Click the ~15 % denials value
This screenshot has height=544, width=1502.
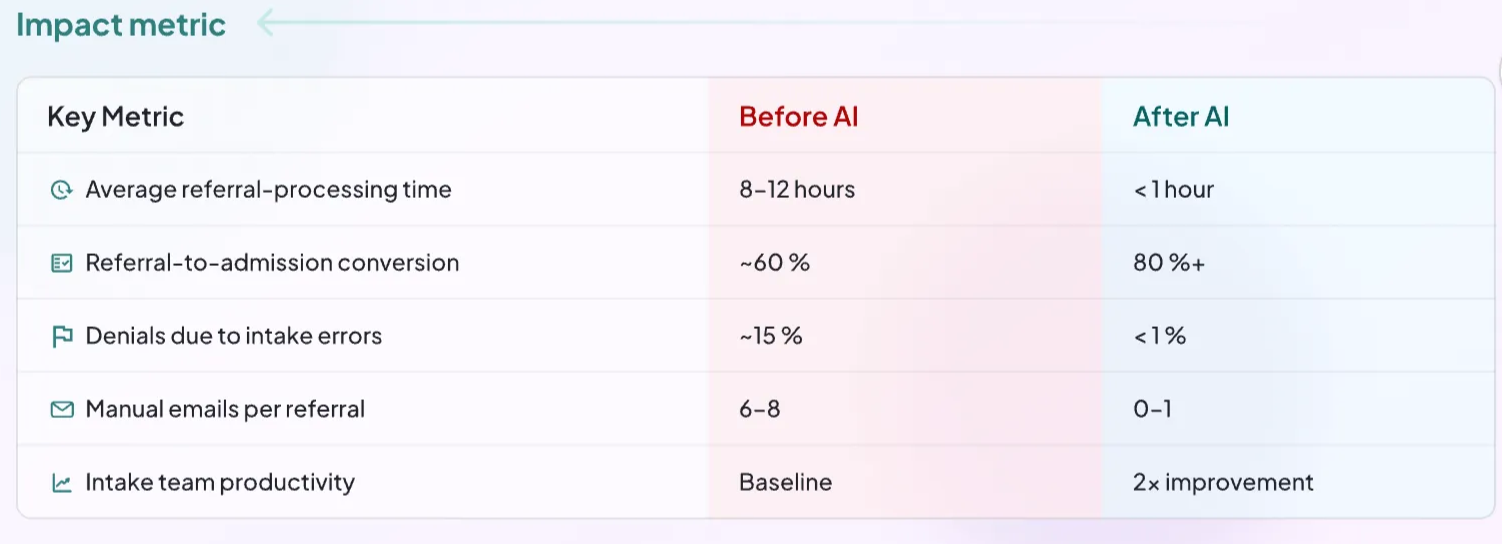coord(771,336)
